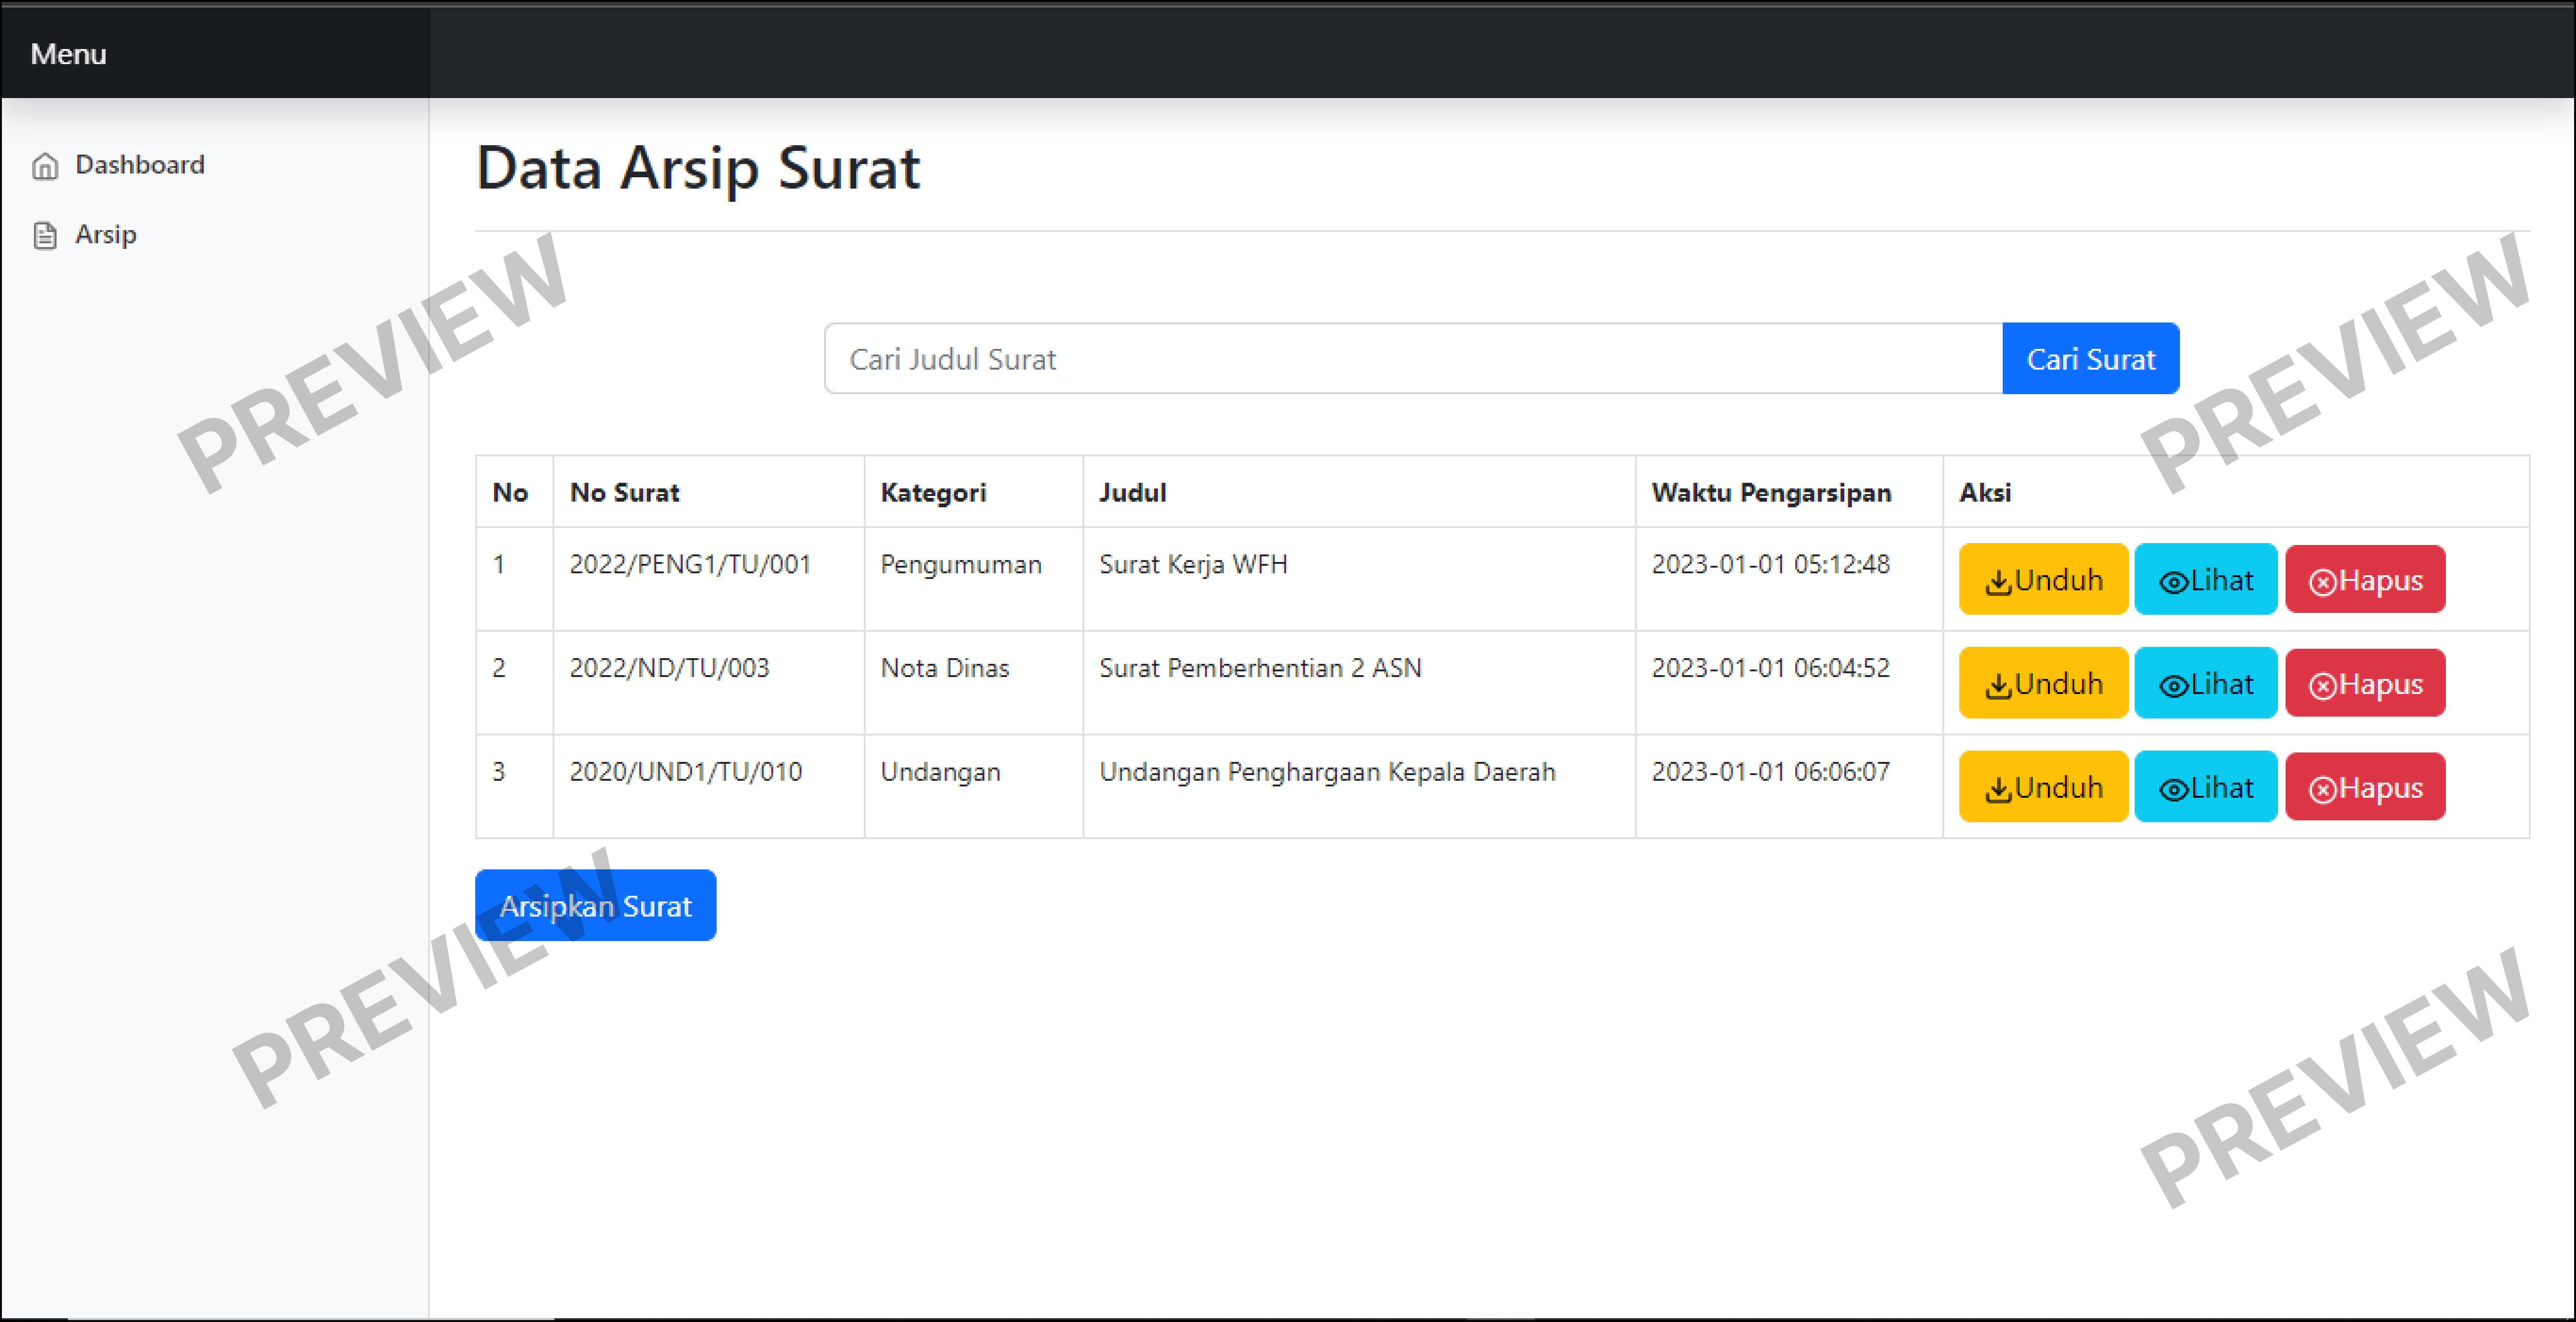Lihat the Surat Pemberhentian 2 ASN letter
The height and width of the screenshot is (1322, 2576).
(x=2205, y=683)
